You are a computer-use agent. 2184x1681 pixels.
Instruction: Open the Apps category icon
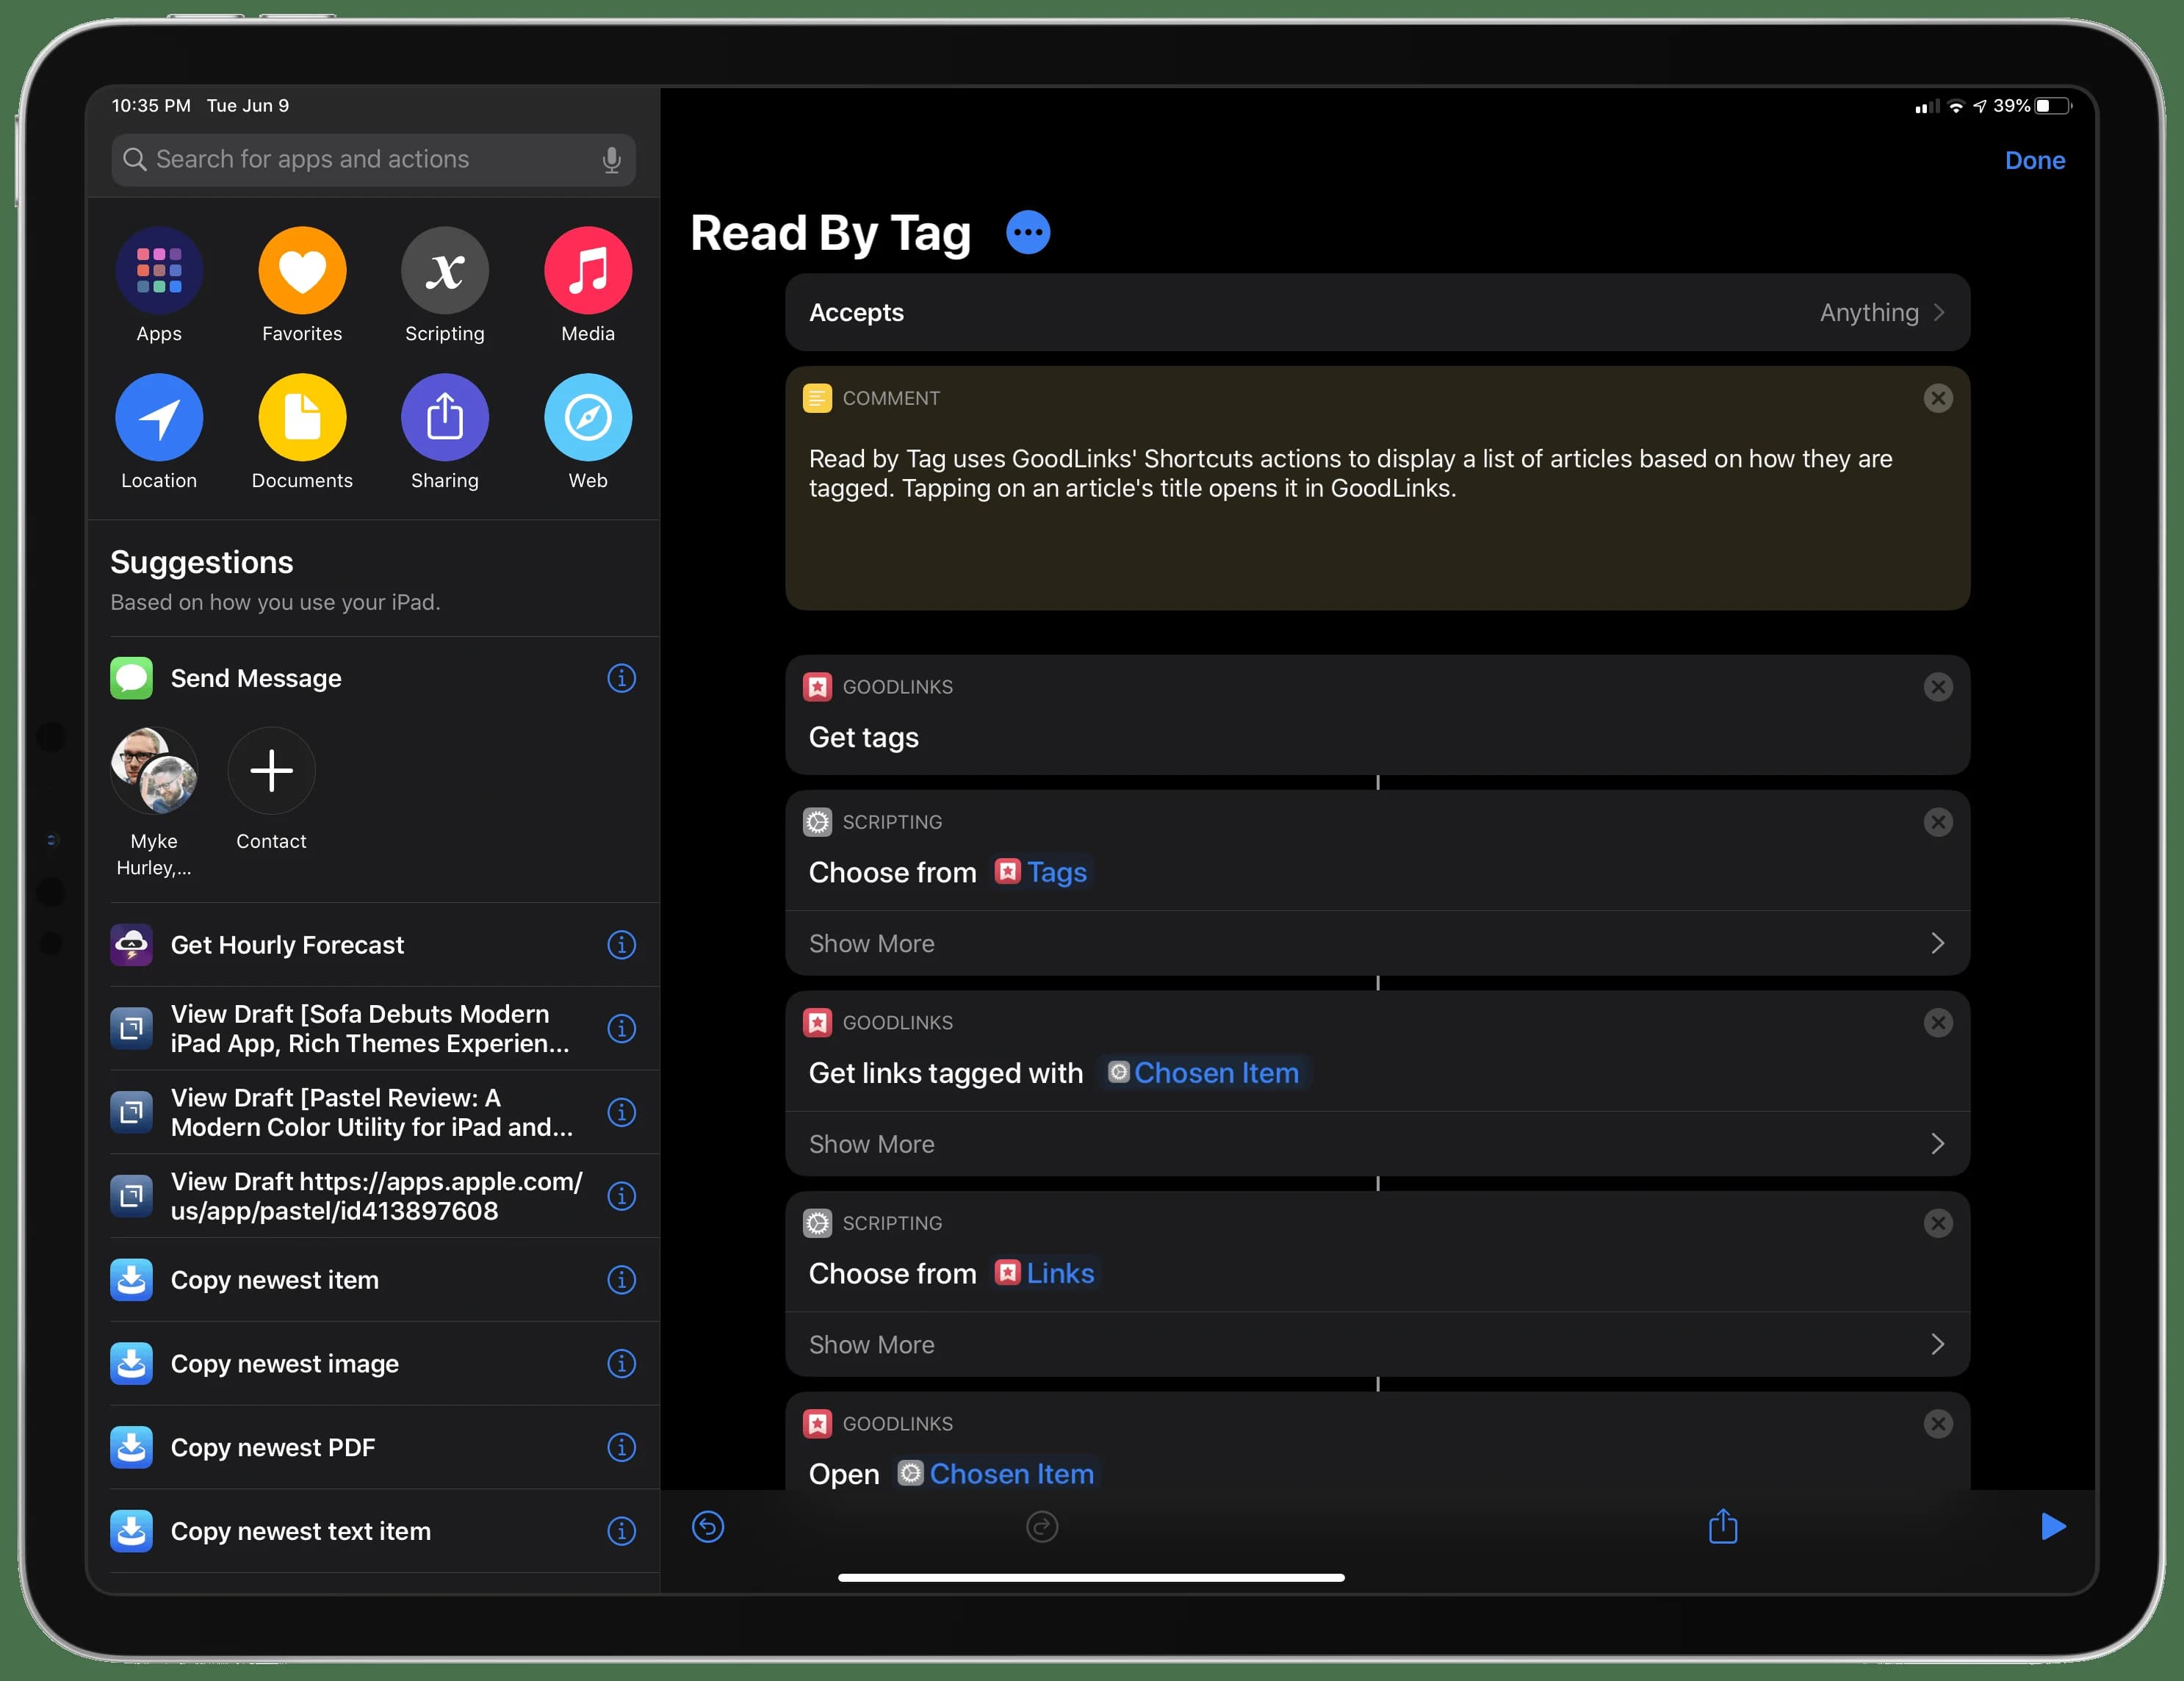(x=159, y=270)
